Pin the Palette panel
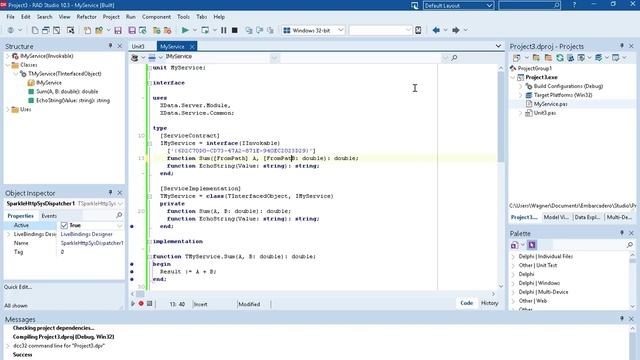This screenshot has height=360, width=640. click(622, 233)
